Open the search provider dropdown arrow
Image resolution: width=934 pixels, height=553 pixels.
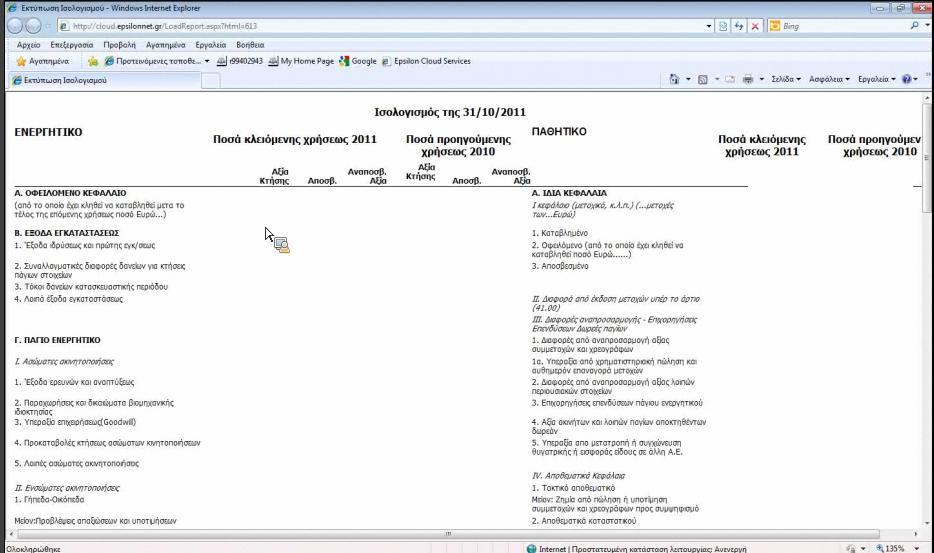tap(927, 26)
